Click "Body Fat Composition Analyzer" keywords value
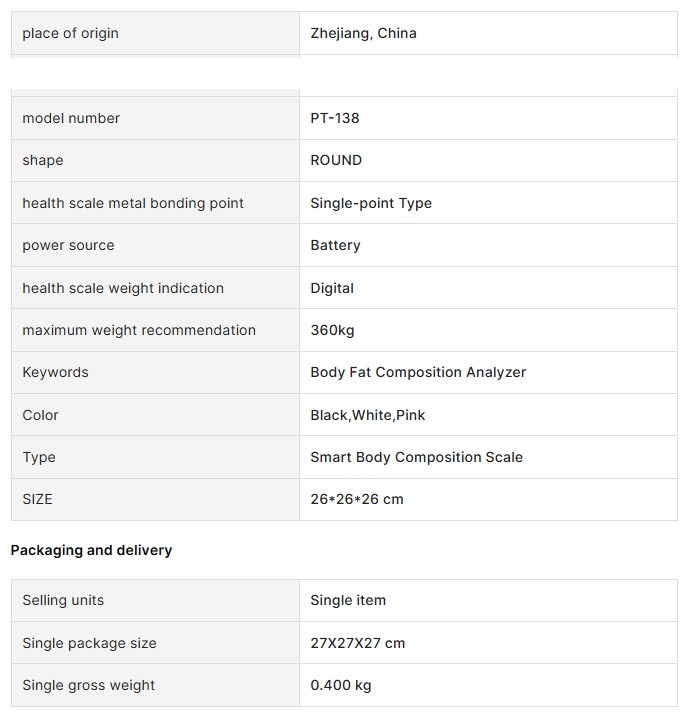The height and width of the screenshot is (716, 691). click(x=418, y=372)
